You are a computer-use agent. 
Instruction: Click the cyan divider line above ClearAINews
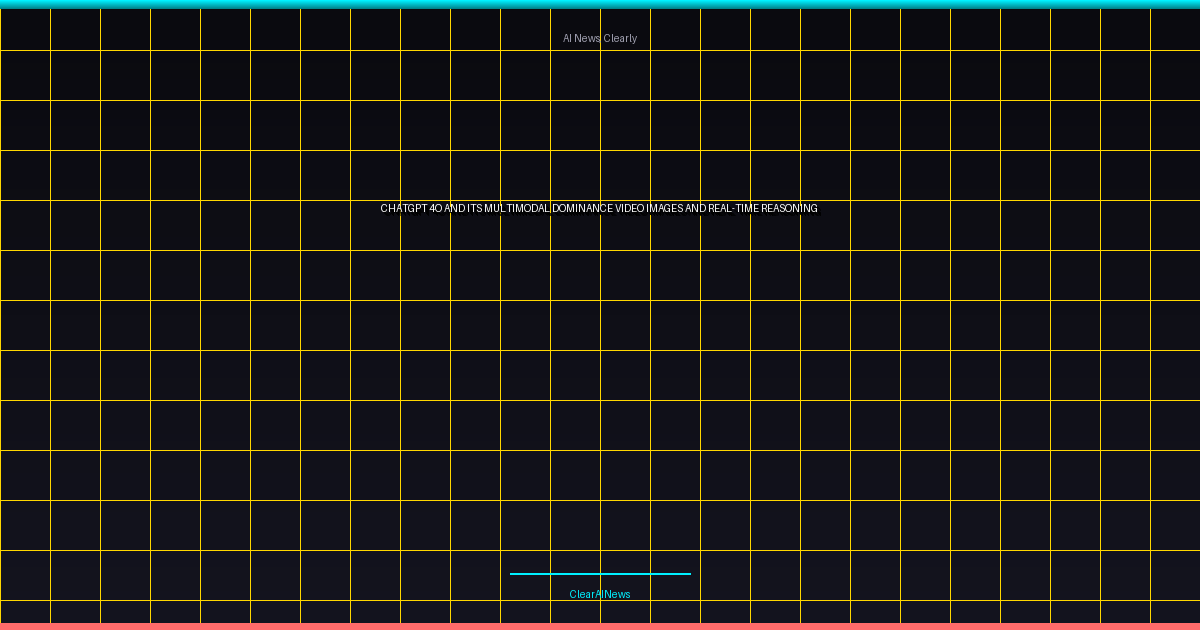[600, 574]
